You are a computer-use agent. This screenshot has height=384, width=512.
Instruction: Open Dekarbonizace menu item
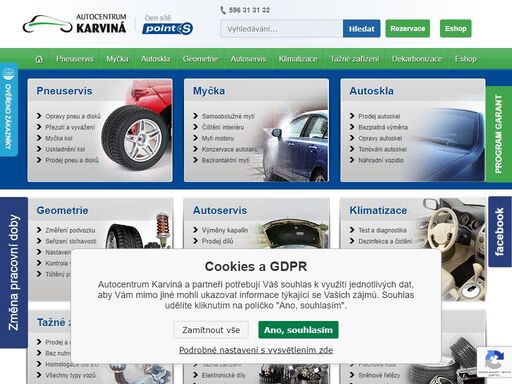[x=417, y=59]
